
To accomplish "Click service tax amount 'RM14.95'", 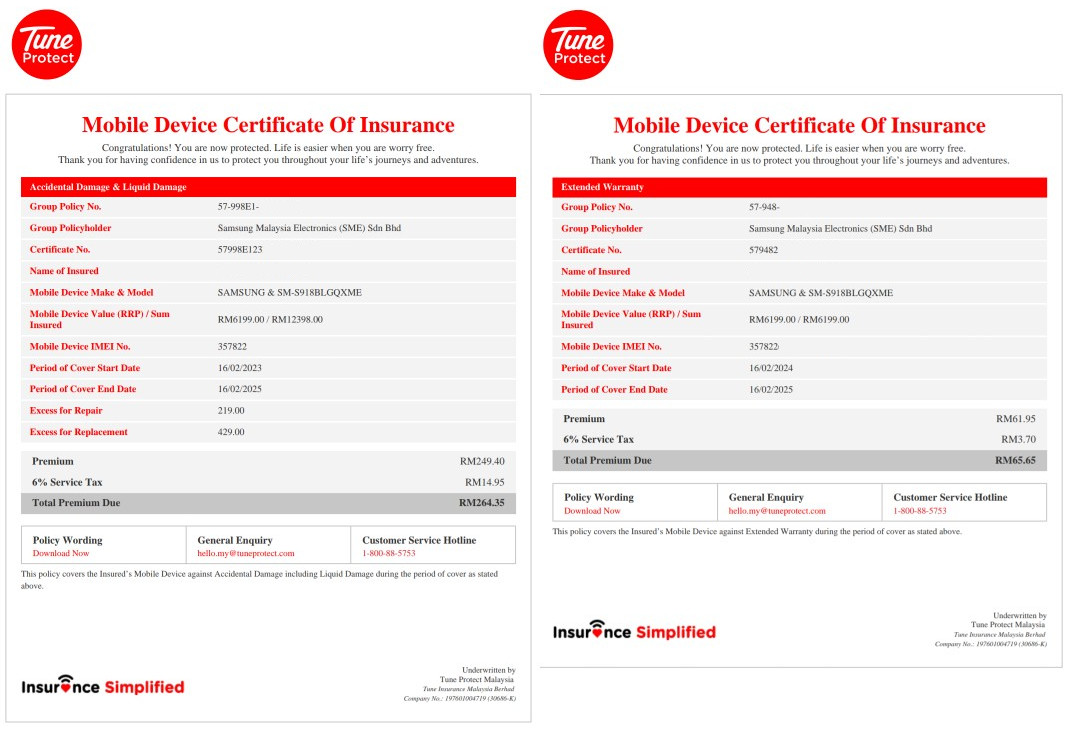I will pos(485,482).
